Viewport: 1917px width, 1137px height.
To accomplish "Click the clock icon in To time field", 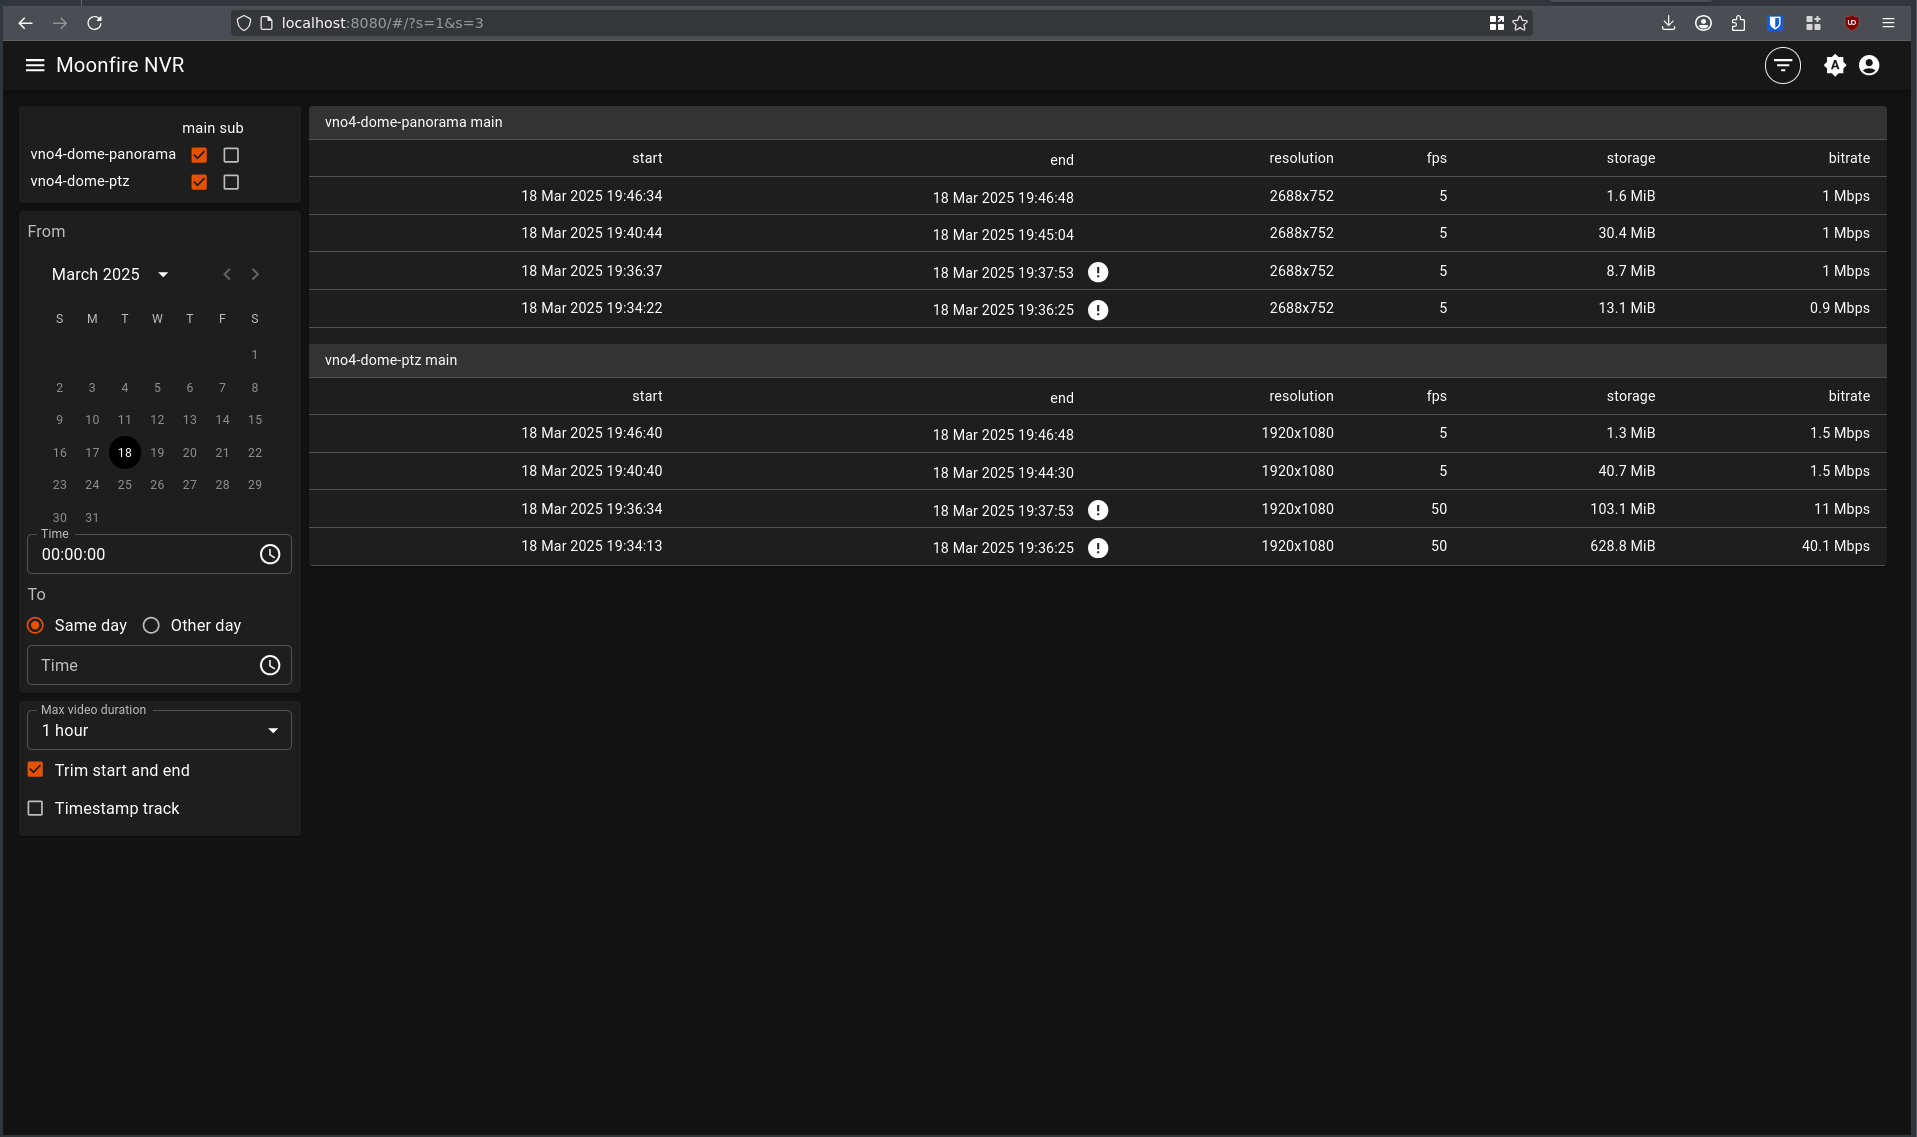I will pos(270,665).
